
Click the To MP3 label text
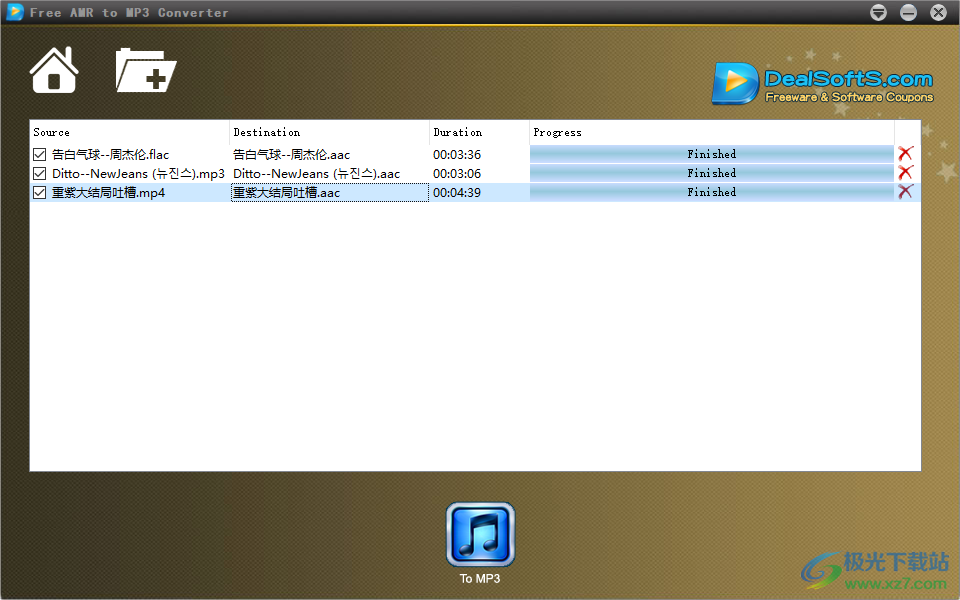click(x=480, y=579)
